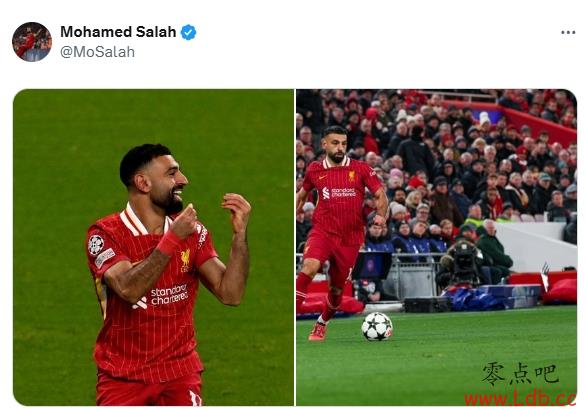Click the Mohamed Salah display name
The height and width of the screenshot is (409, 586).
(x=118, y=32)
